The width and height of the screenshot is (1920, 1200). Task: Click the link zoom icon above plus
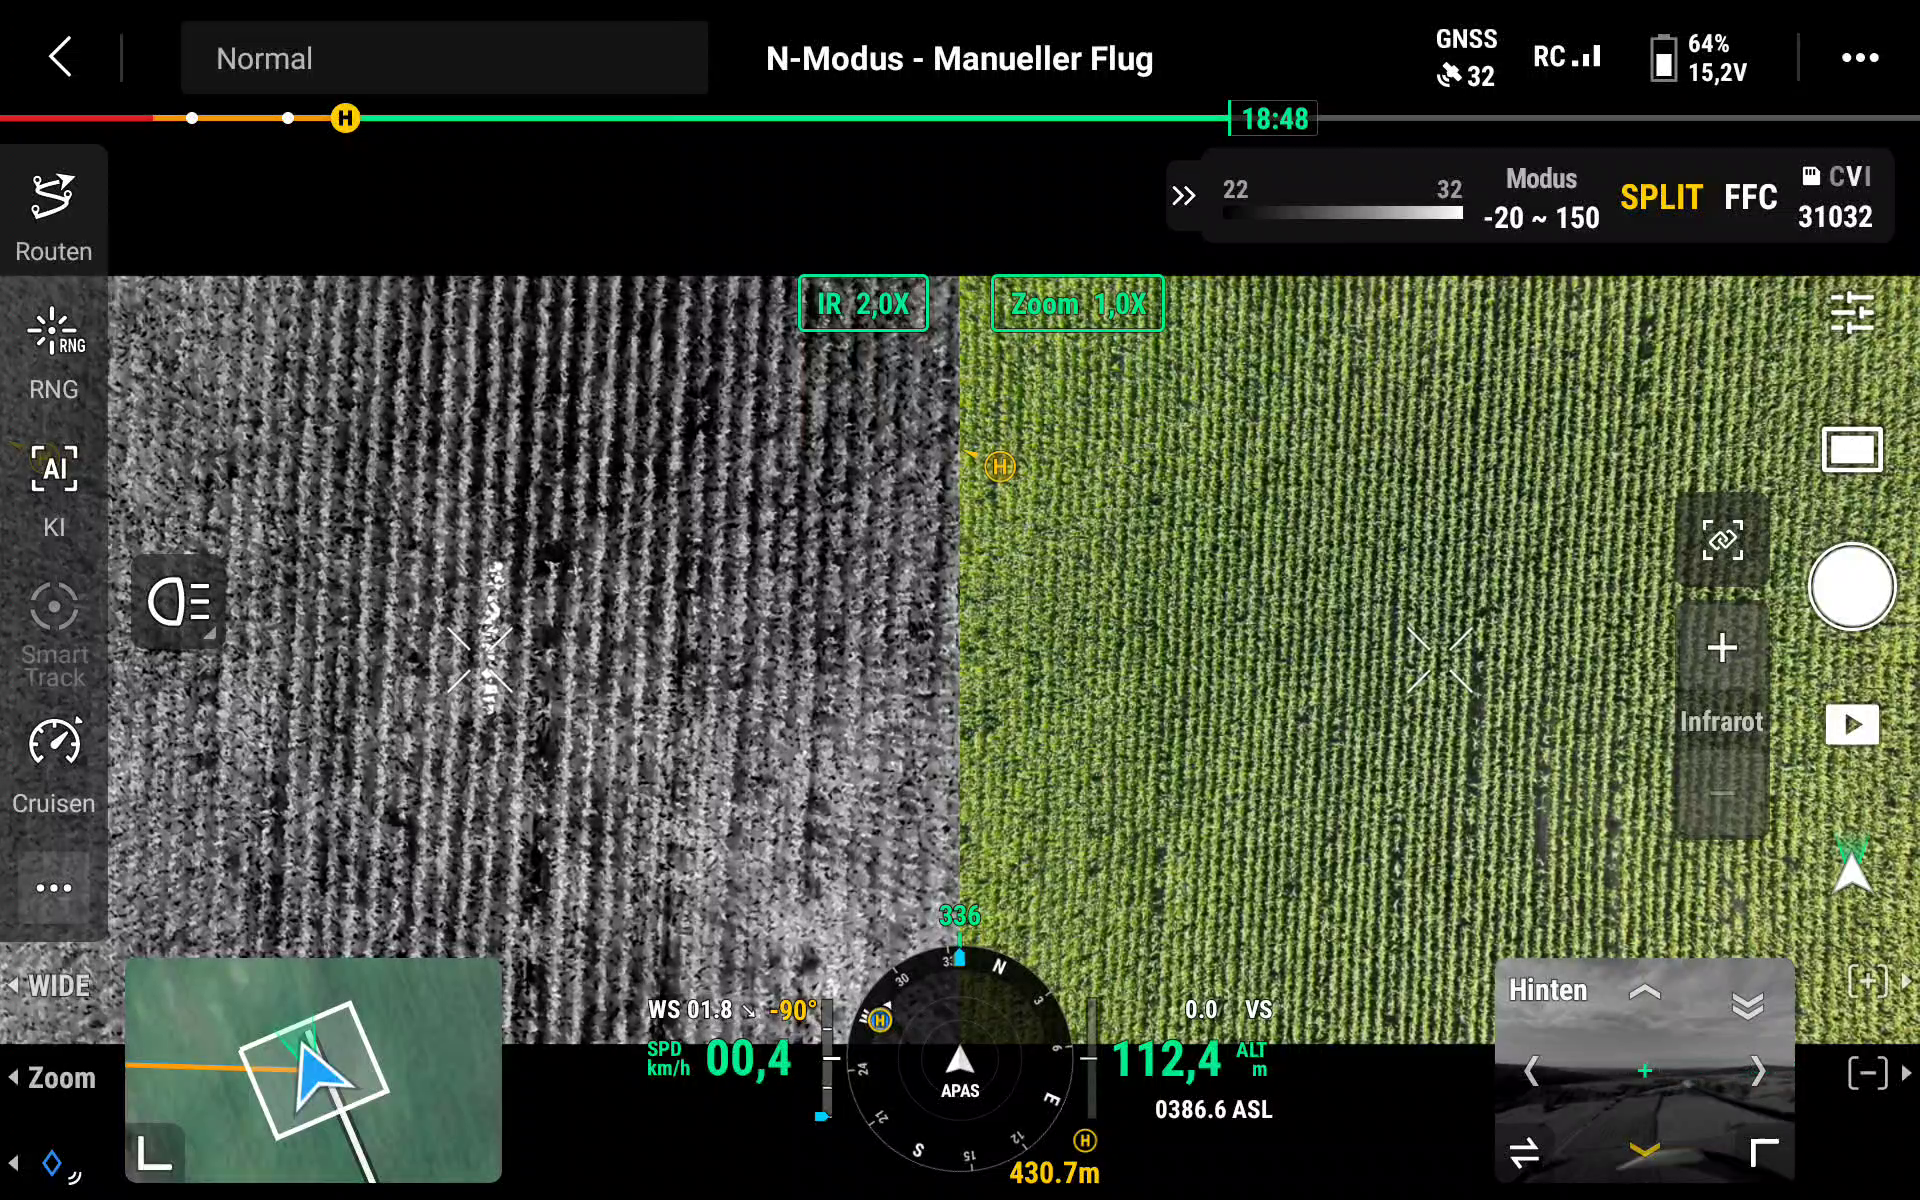click(1722, 540)
